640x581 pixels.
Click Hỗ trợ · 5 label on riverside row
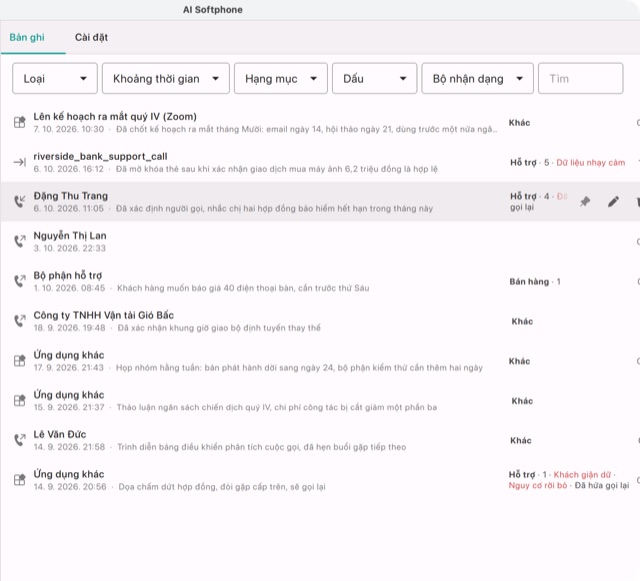coord(529,163)
